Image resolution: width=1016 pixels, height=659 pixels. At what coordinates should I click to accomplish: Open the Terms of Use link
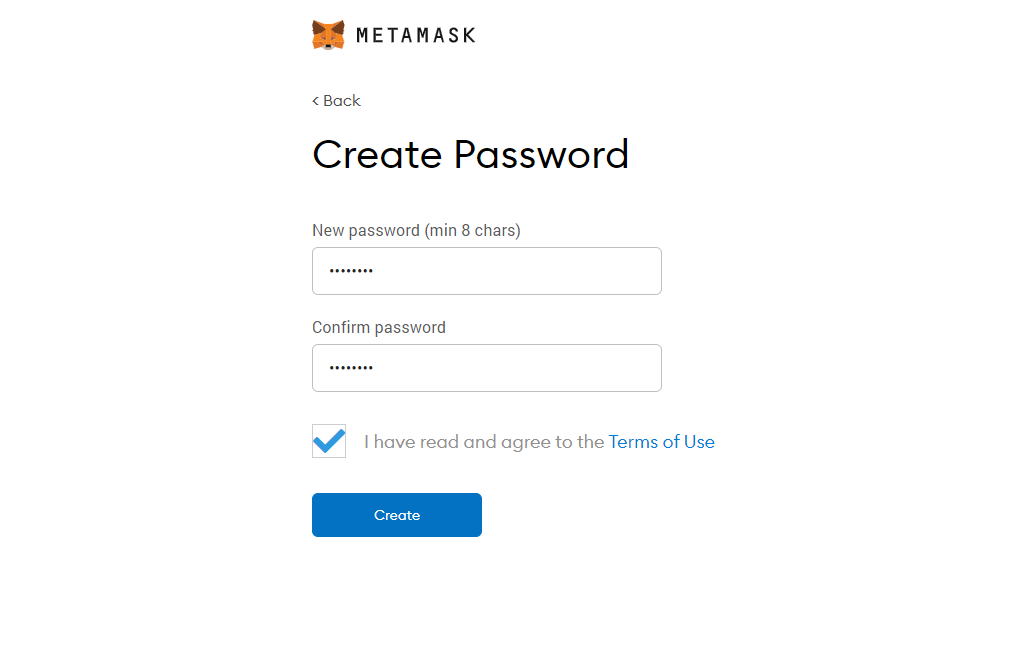point(662,442)
